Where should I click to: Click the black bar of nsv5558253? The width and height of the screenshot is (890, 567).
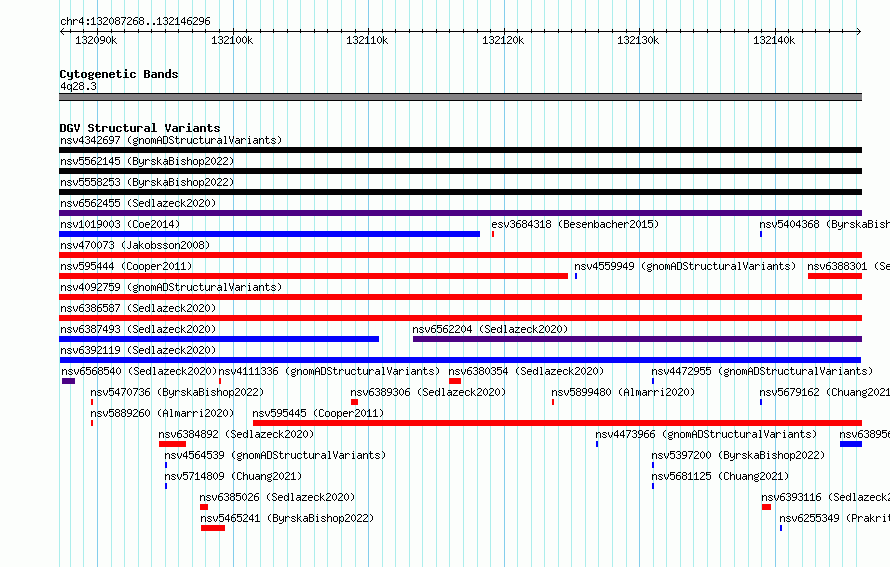[460, 192]
